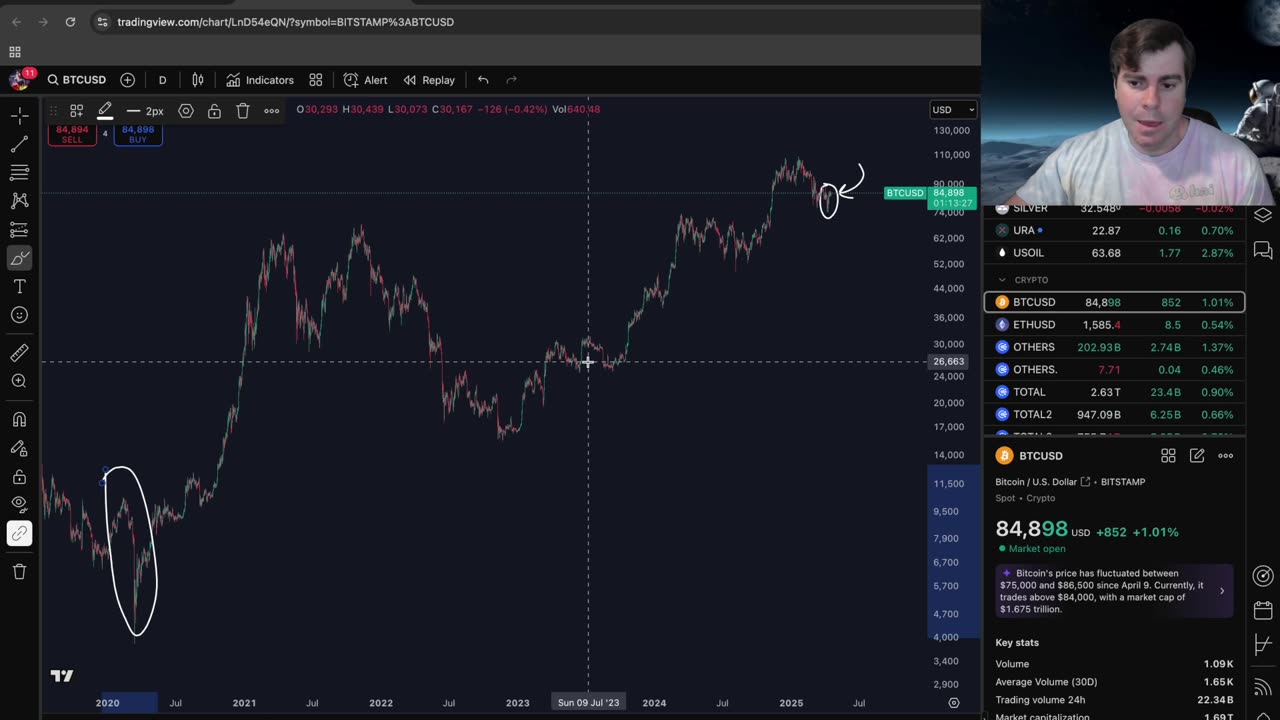Select the ruler measure tool
The width and height of the screenshot is (1280, 720).
[19, 353]
